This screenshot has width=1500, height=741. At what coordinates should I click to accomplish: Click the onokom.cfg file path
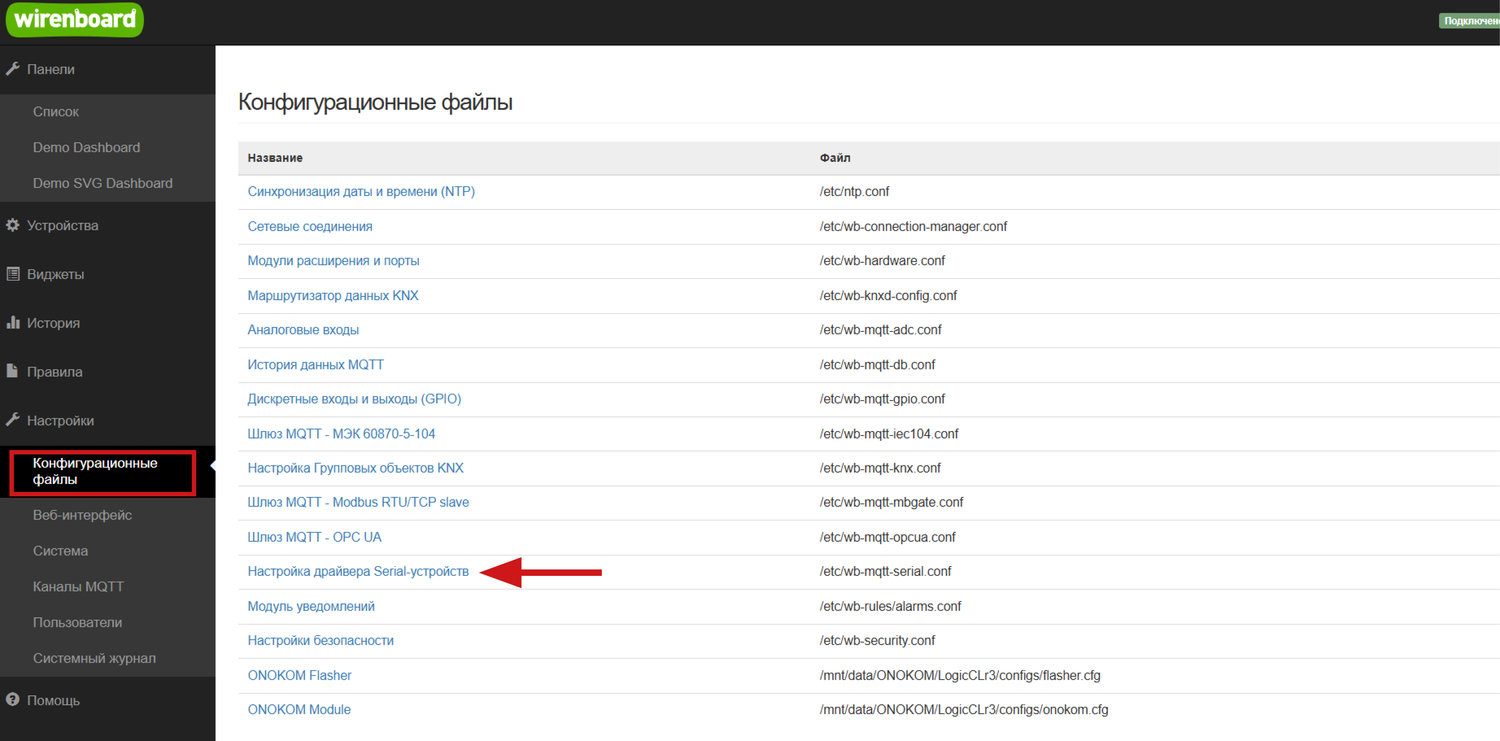coord(963,709)
